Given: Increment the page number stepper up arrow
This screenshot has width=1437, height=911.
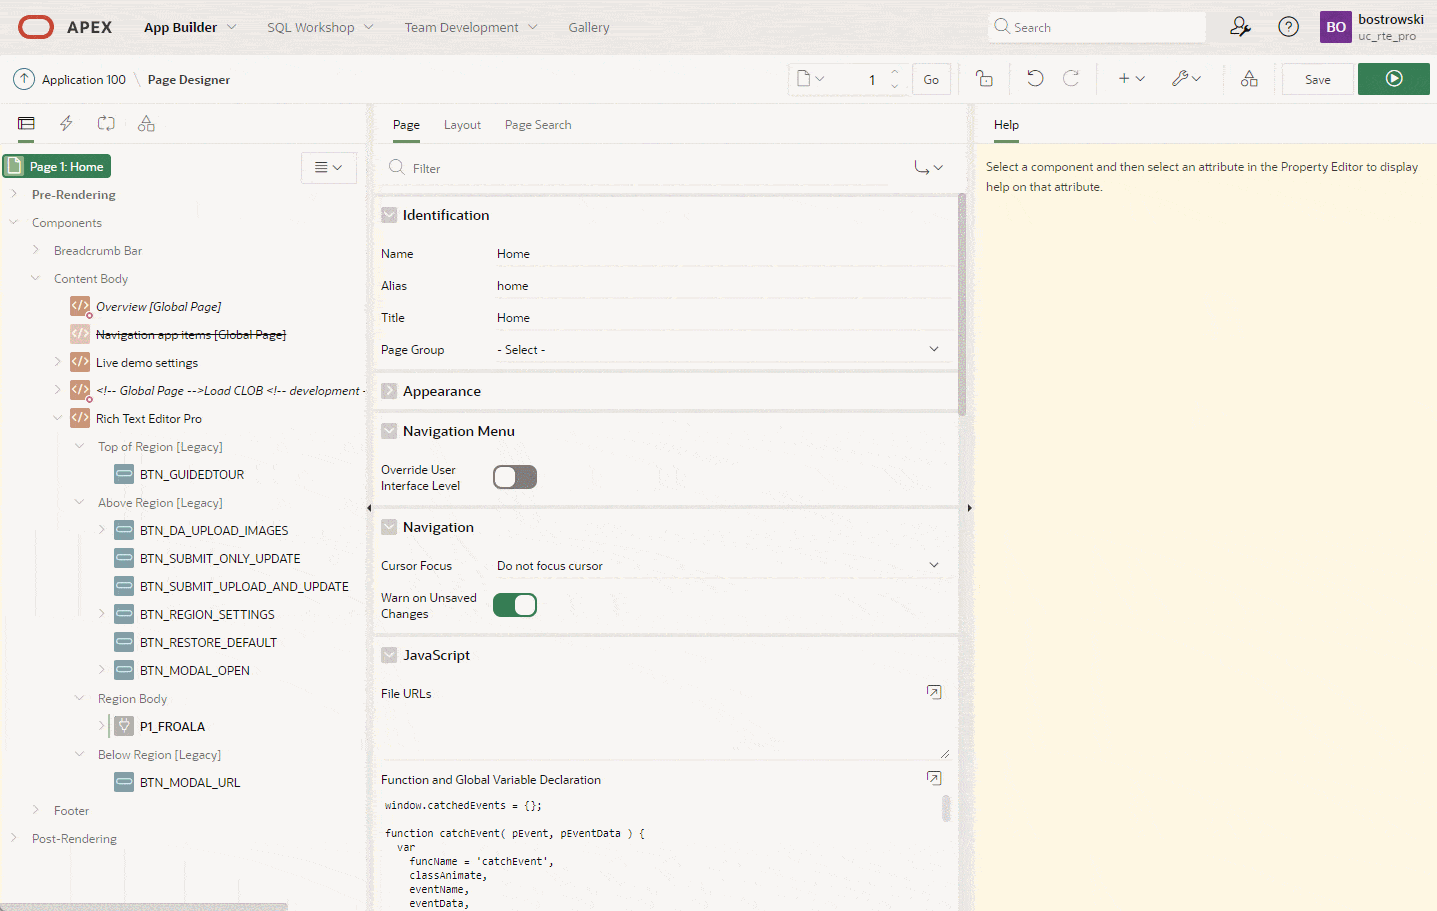Looking at the screenshot, I should tap(895, 72).
